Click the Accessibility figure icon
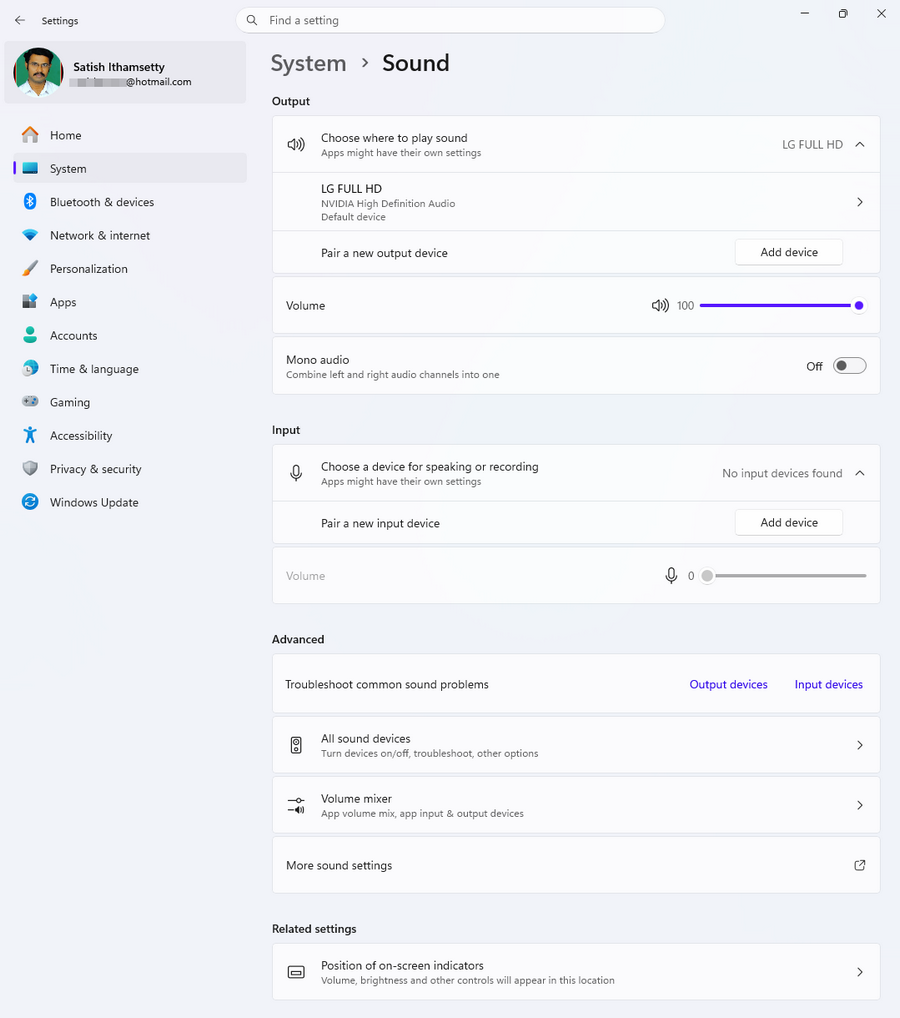Image resolution: width=900 pixels, height=1018 pixels. click(30, 435)
